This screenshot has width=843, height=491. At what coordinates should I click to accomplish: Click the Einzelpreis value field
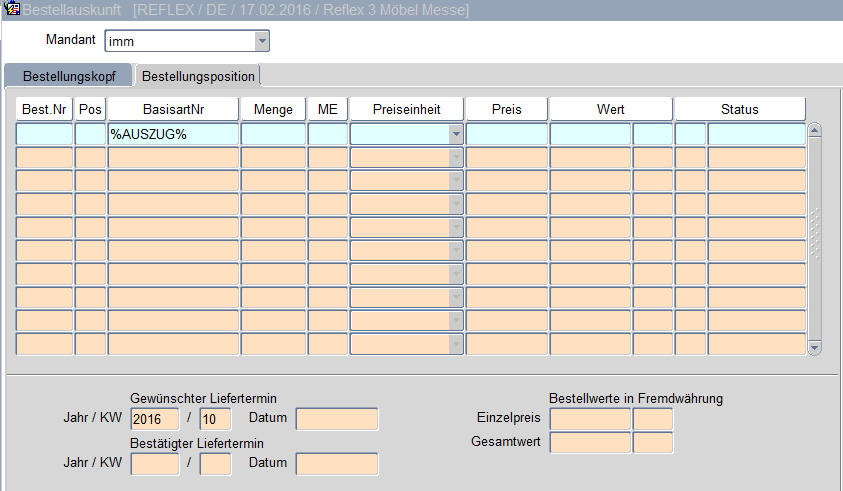point(590,419)
